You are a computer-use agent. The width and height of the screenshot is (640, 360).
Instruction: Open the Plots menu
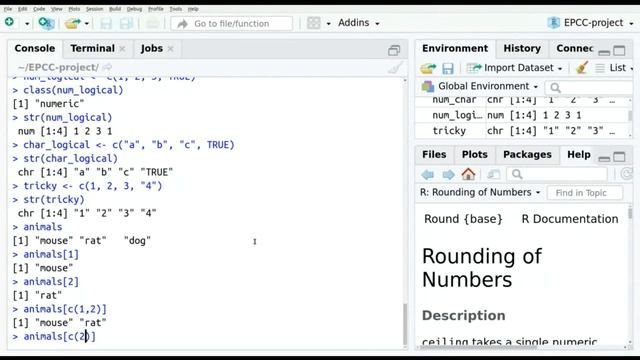point(74,9)
